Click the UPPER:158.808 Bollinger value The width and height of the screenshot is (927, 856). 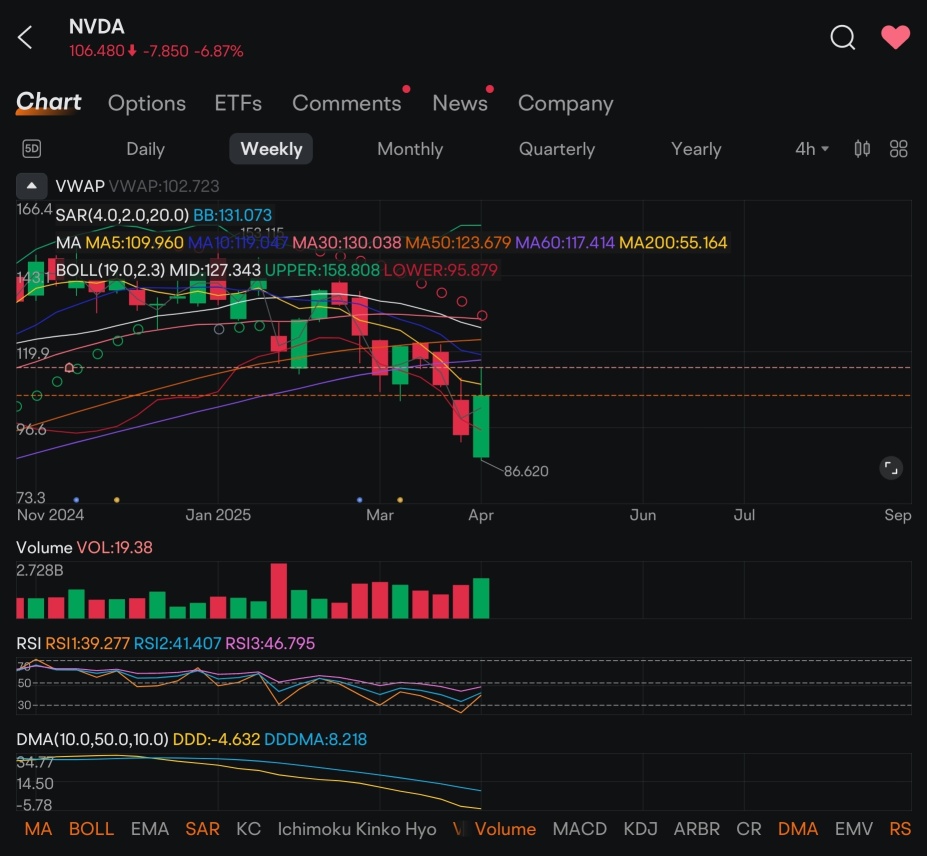[x=322, y=270]
